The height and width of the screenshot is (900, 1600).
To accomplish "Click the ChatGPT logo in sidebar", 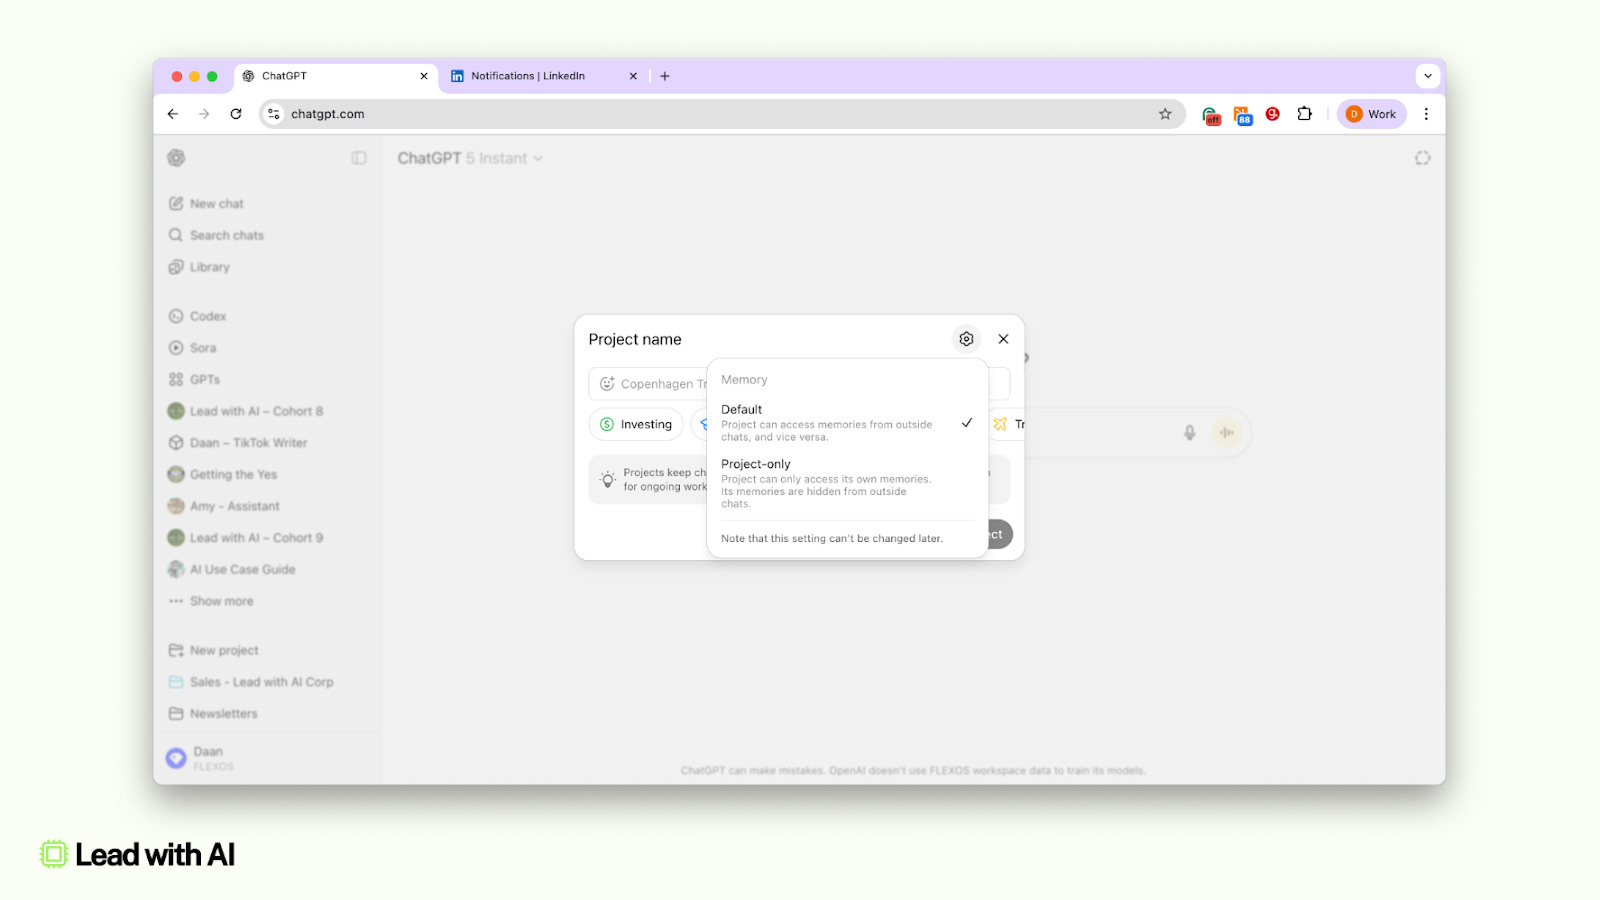I will point(176,158).
